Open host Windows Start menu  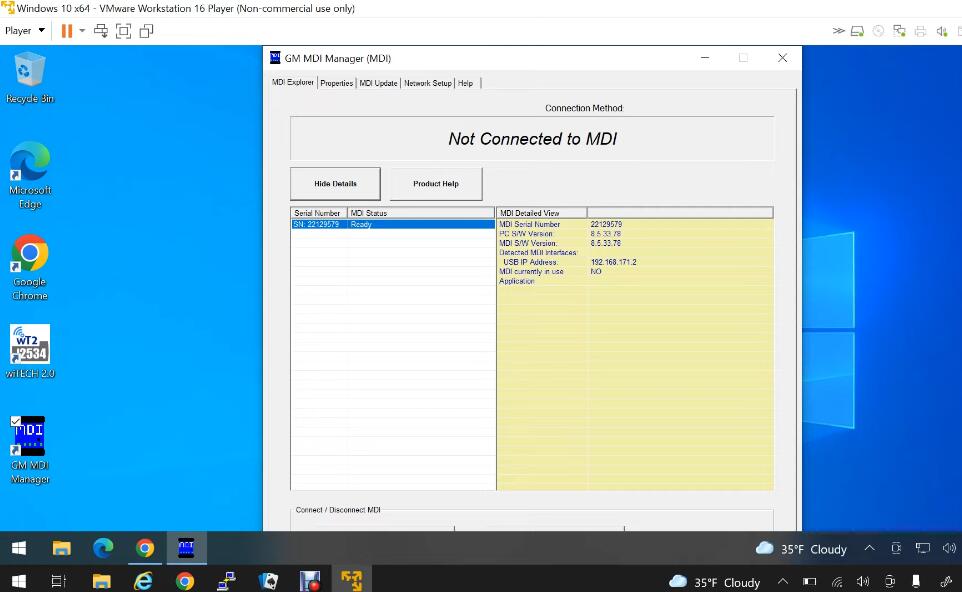(18, 580)
